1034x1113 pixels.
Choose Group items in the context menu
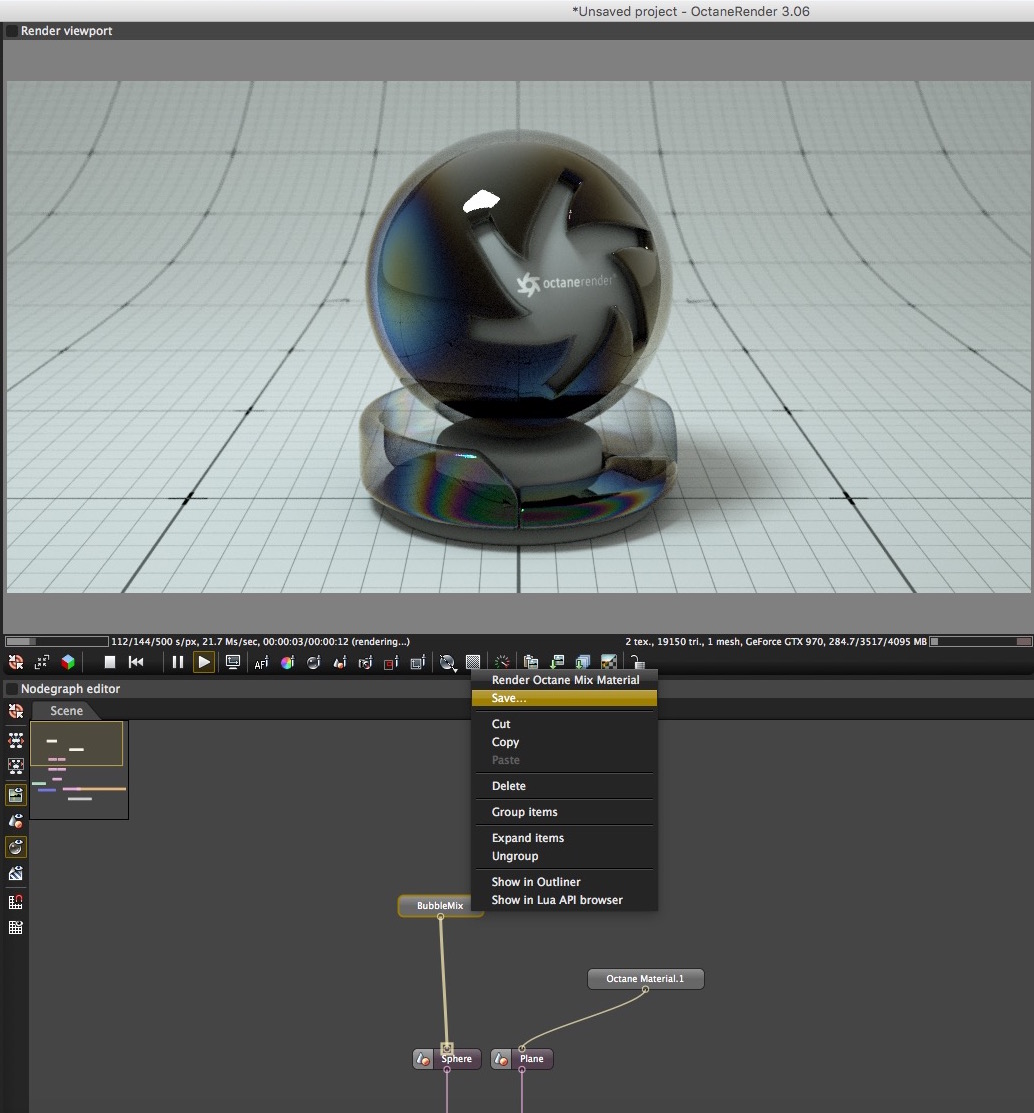[564, 812]
